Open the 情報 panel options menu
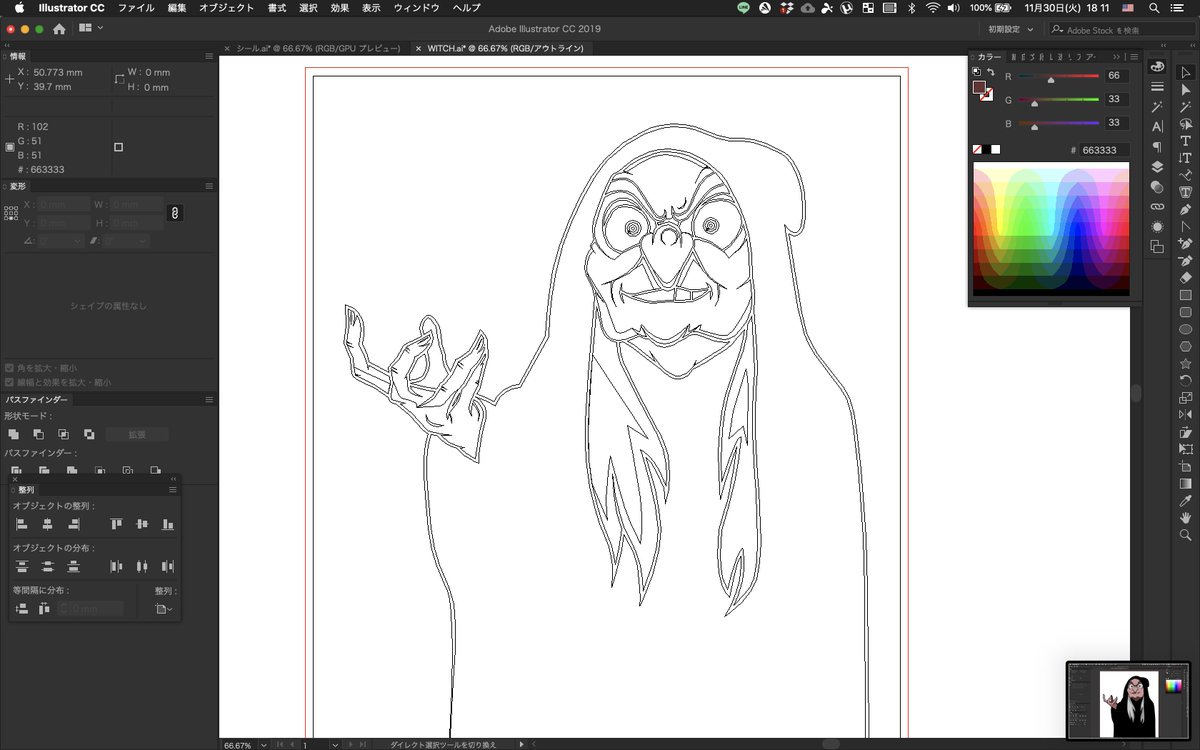 pos(209,56)
